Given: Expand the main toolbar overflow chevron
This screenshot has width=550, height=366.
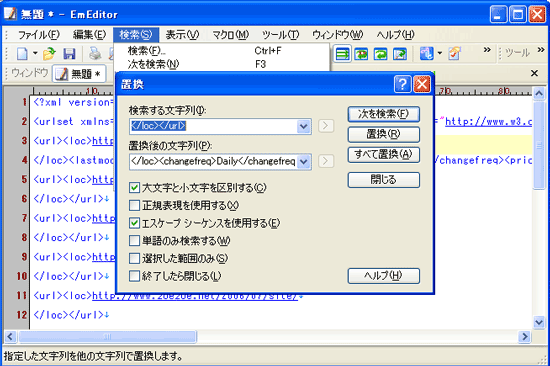Looking at the screenshot, I should tap(487, 50).
